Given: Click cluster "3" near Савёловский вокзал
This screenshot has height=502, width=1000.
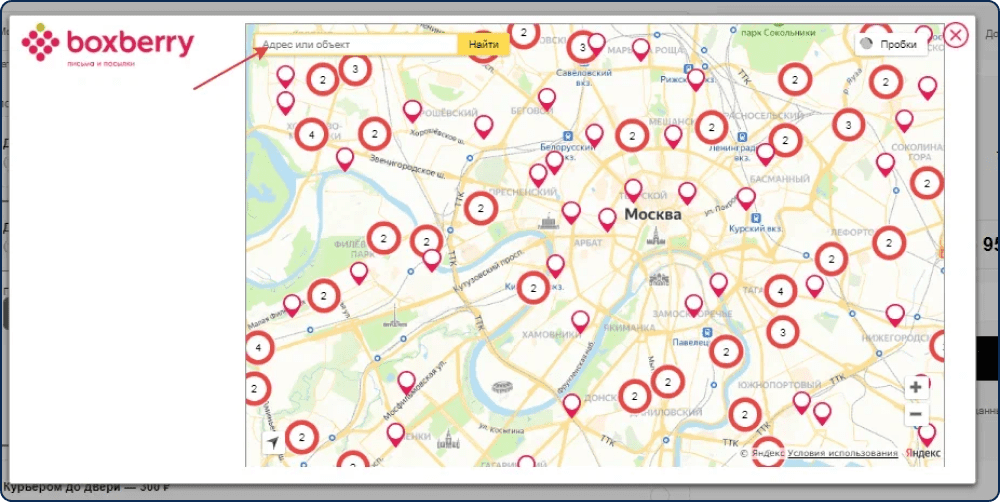Looking at the screenshot, I should tap(582, 47).
